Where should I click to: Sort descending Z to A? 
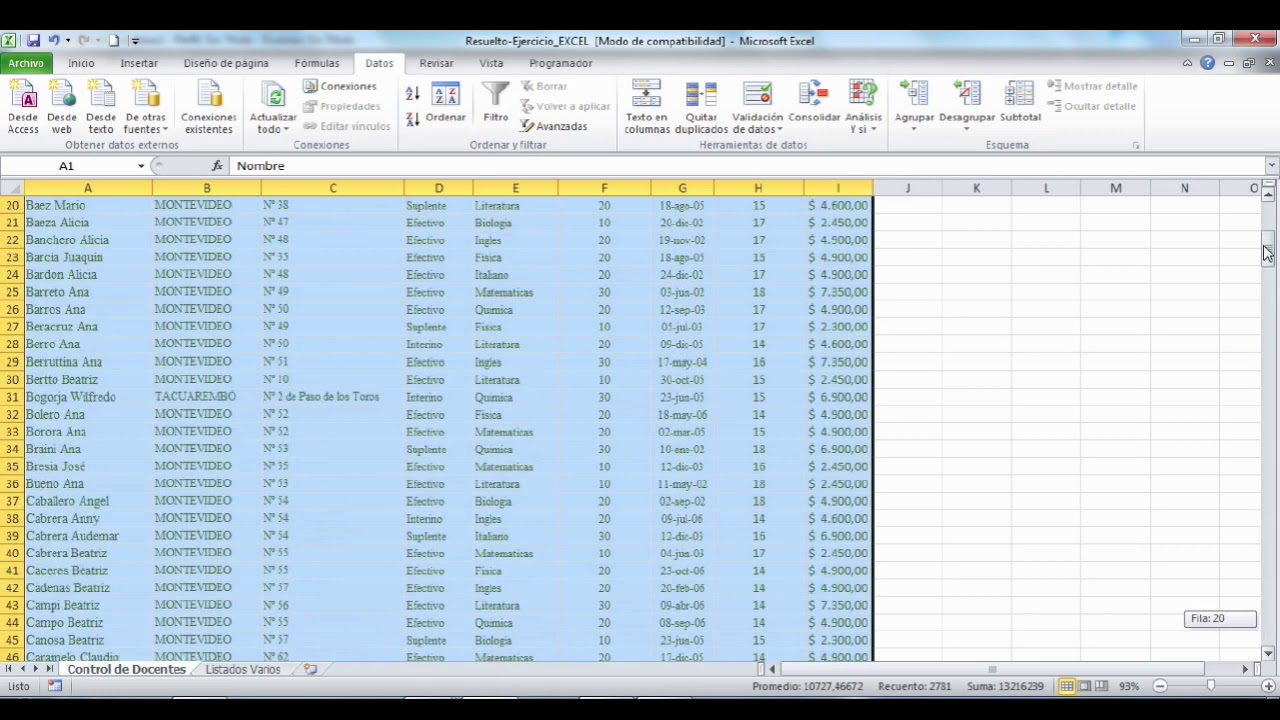[x=413, y=119]
